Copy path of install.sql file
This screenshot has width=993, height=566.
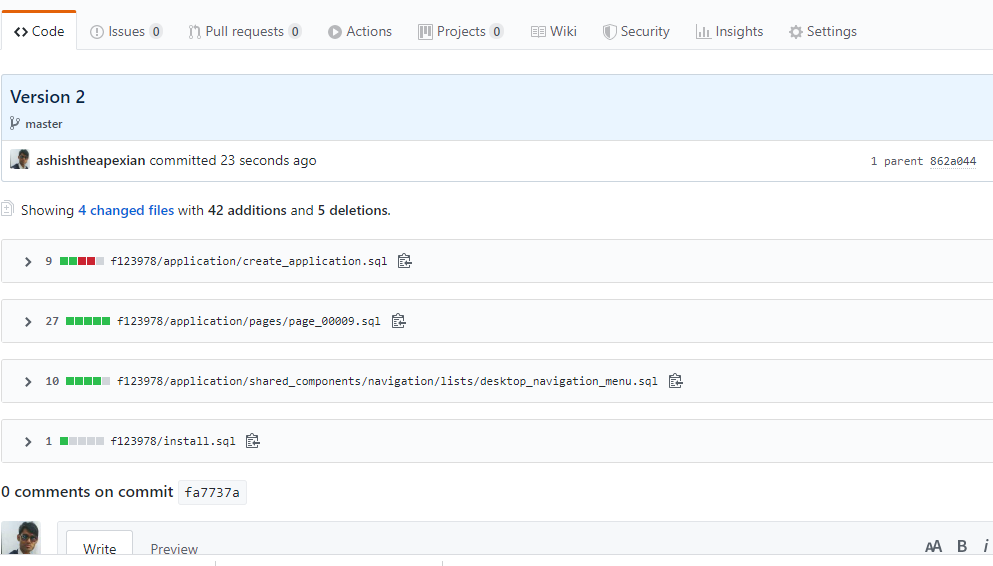pyautogui.click(x=253, y=441)
